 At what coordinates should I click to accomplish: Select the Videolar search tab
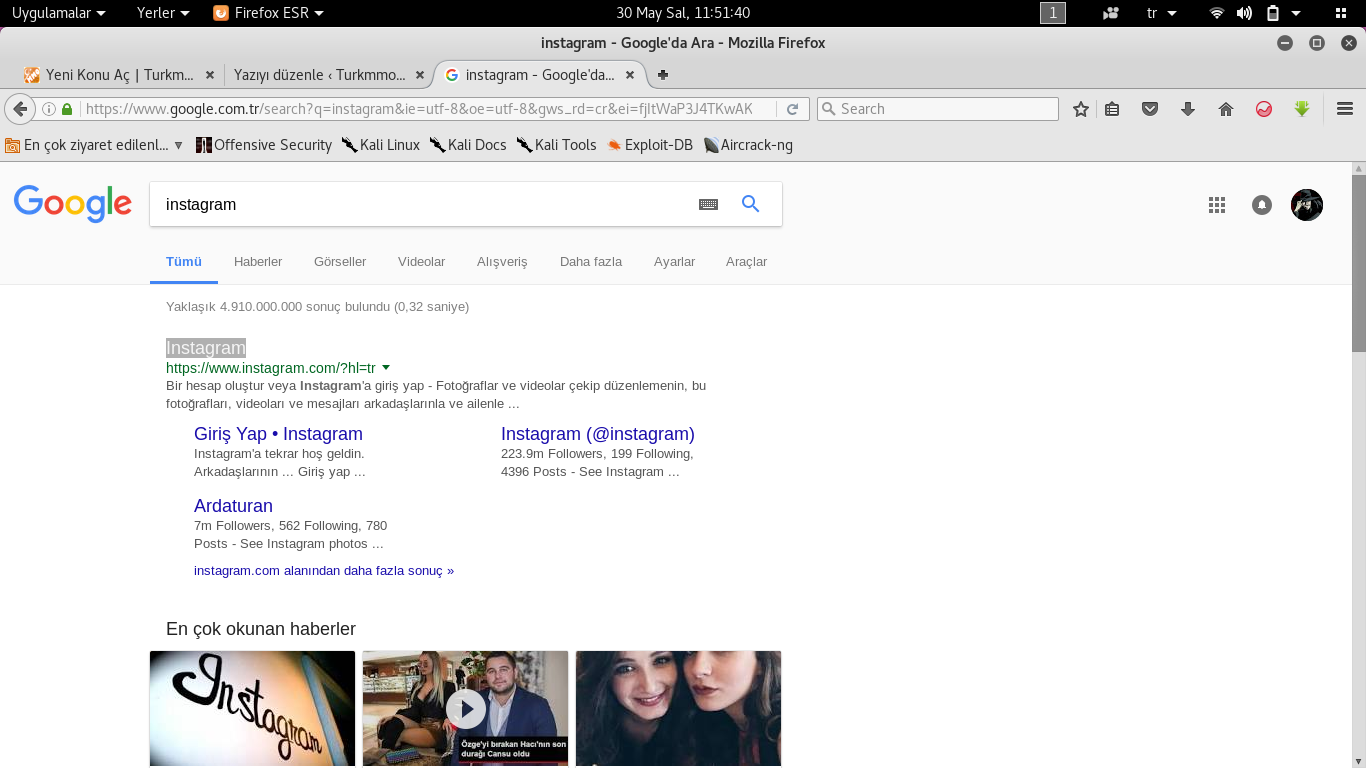click(x=421, y=262)
